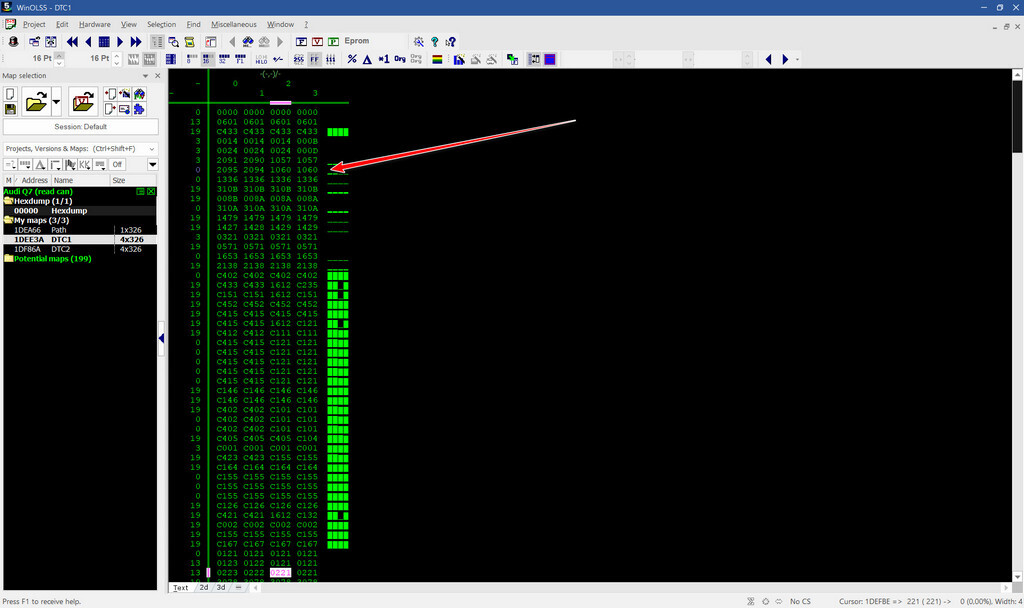The height and width of the screenshot is (608, 1024).
Task: Click the binoculars search icon
Action: pyautogui.click(x=248, y=42)
